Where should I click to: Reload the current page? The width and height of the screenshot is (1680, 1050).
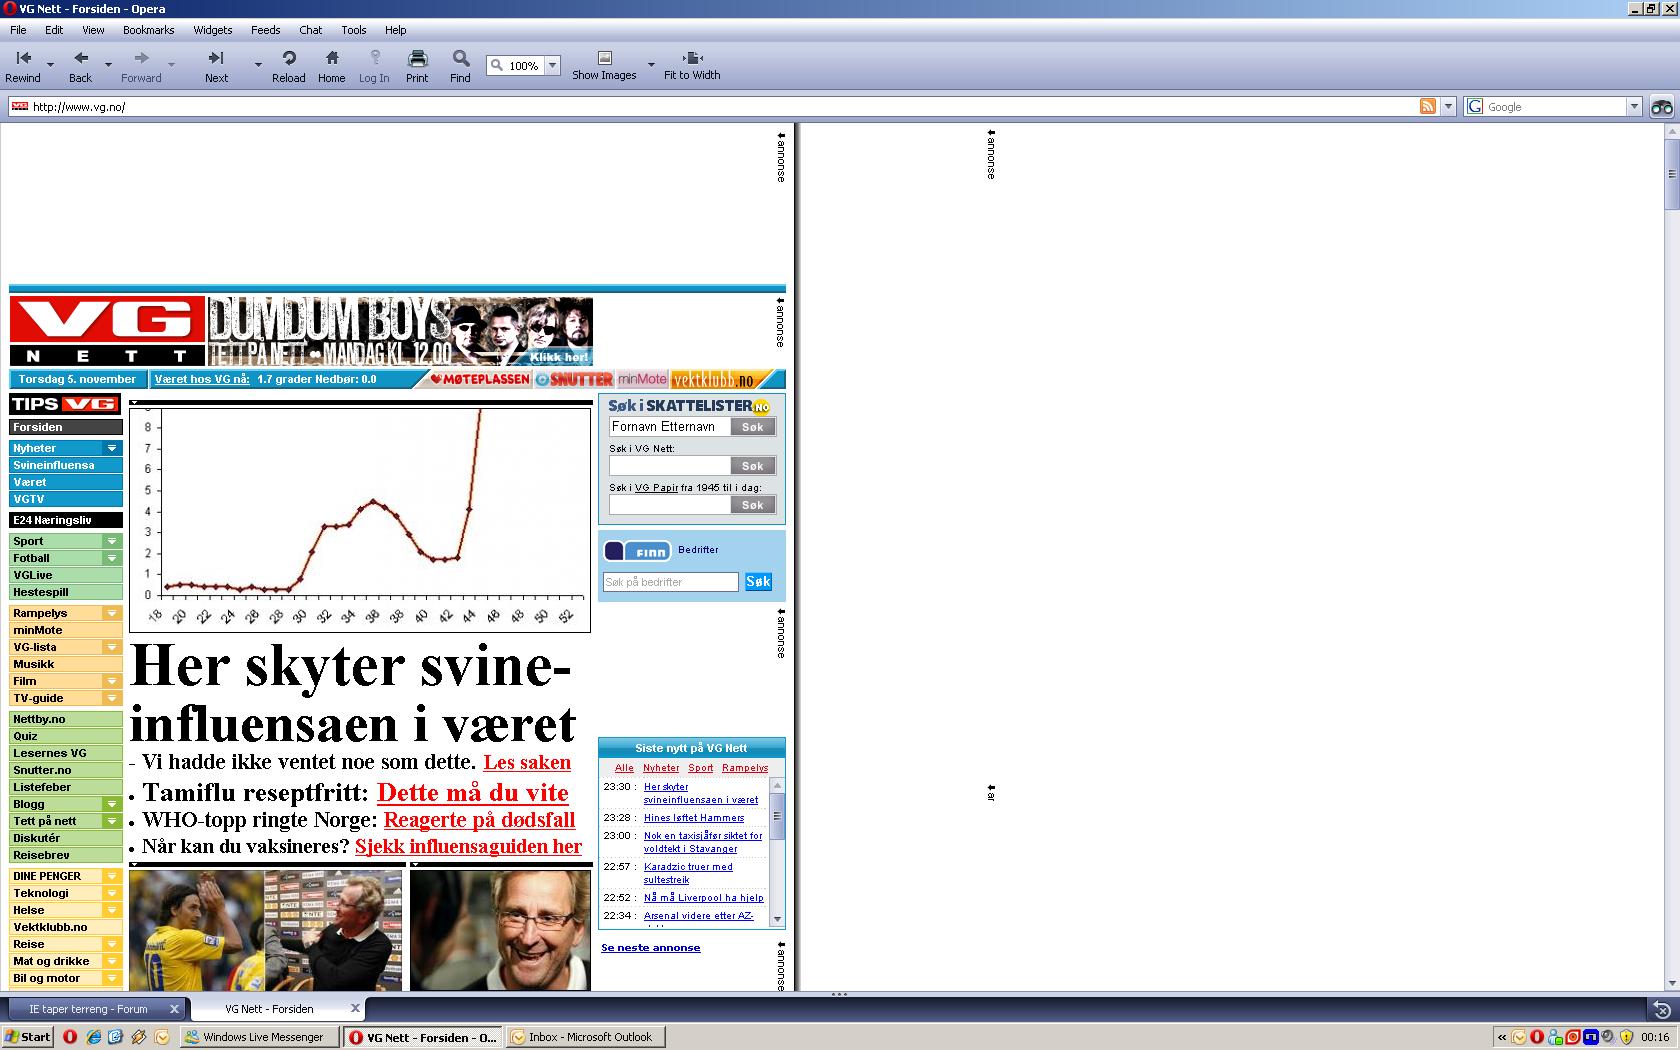[x=289, y=66]
